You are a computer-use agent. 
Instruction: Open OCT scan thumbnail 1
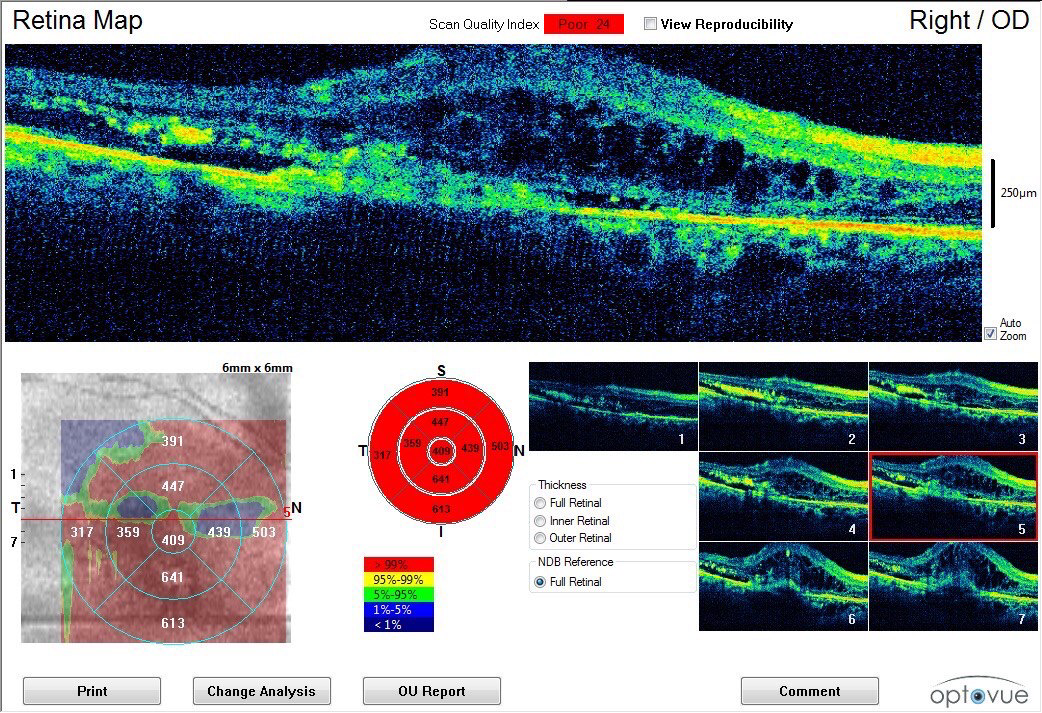click(x=612, y=406)
